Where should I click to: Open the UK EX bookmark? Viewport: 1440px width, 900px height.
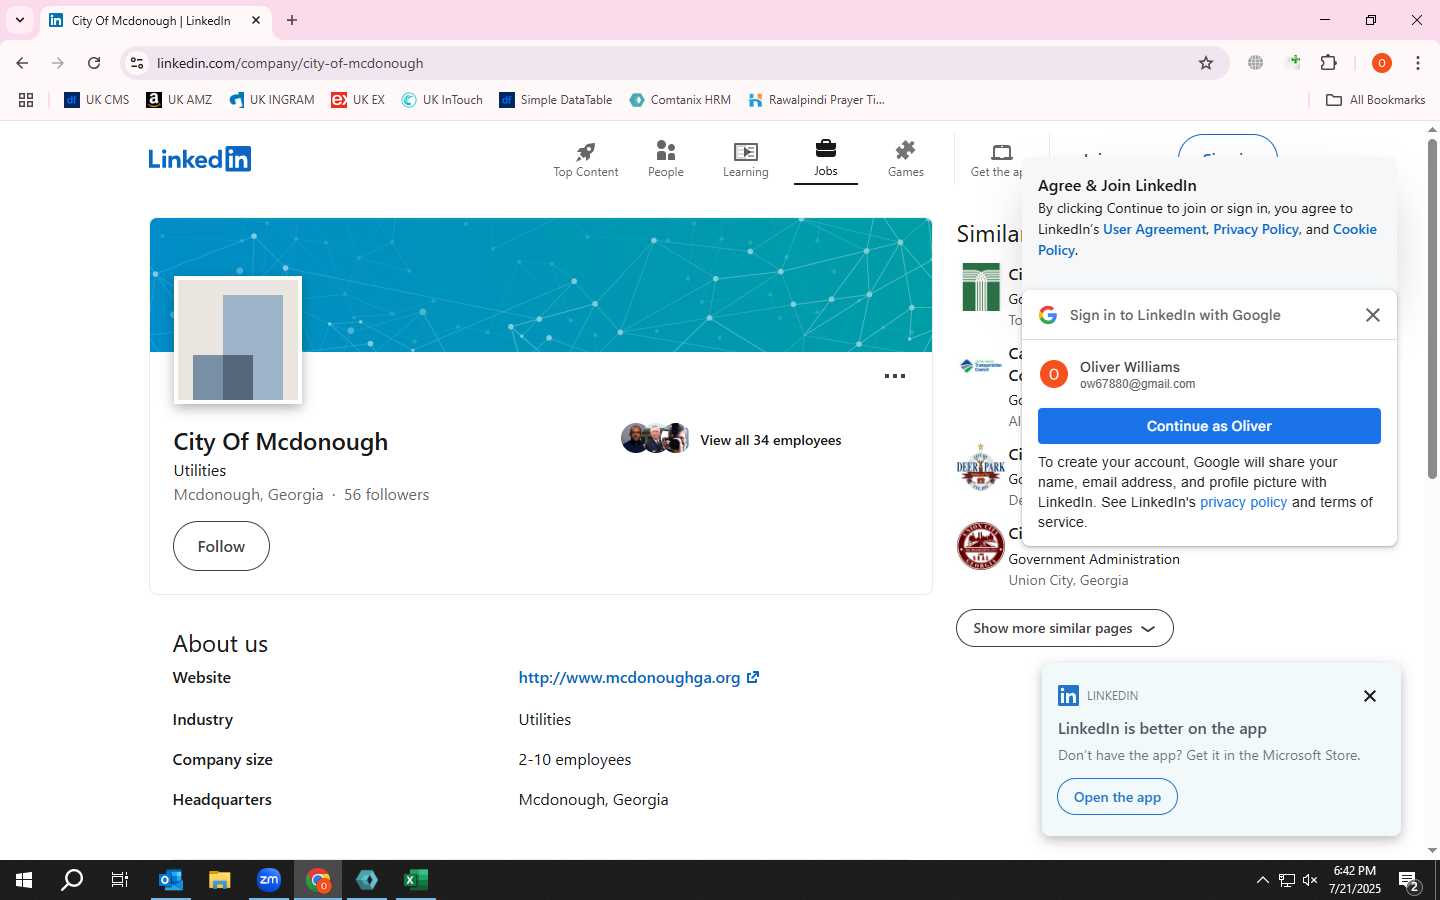click(358, 100)
